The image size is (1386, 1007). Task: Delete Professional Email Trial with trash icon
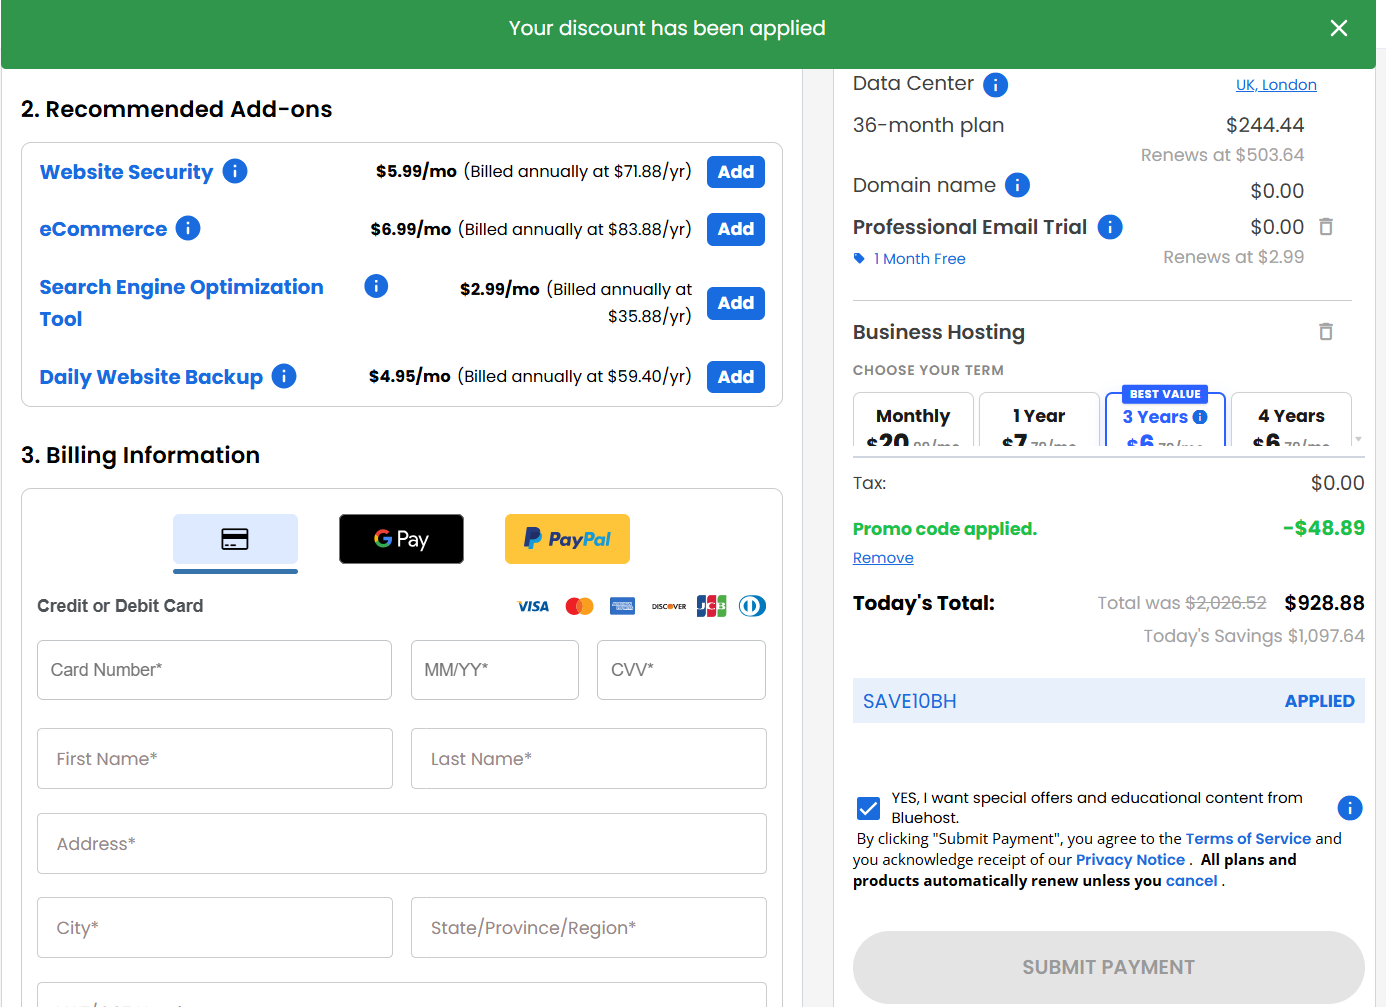[1326, 227]
